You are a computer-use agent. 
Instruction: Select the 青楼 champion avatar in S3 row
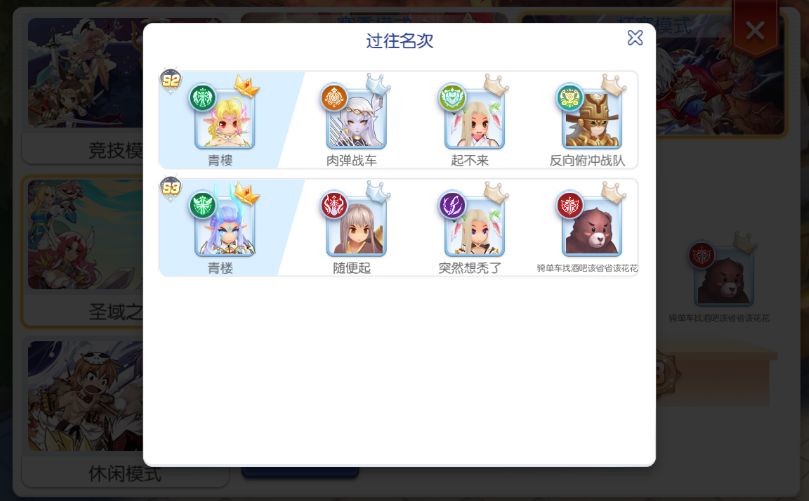click(225, 227)
